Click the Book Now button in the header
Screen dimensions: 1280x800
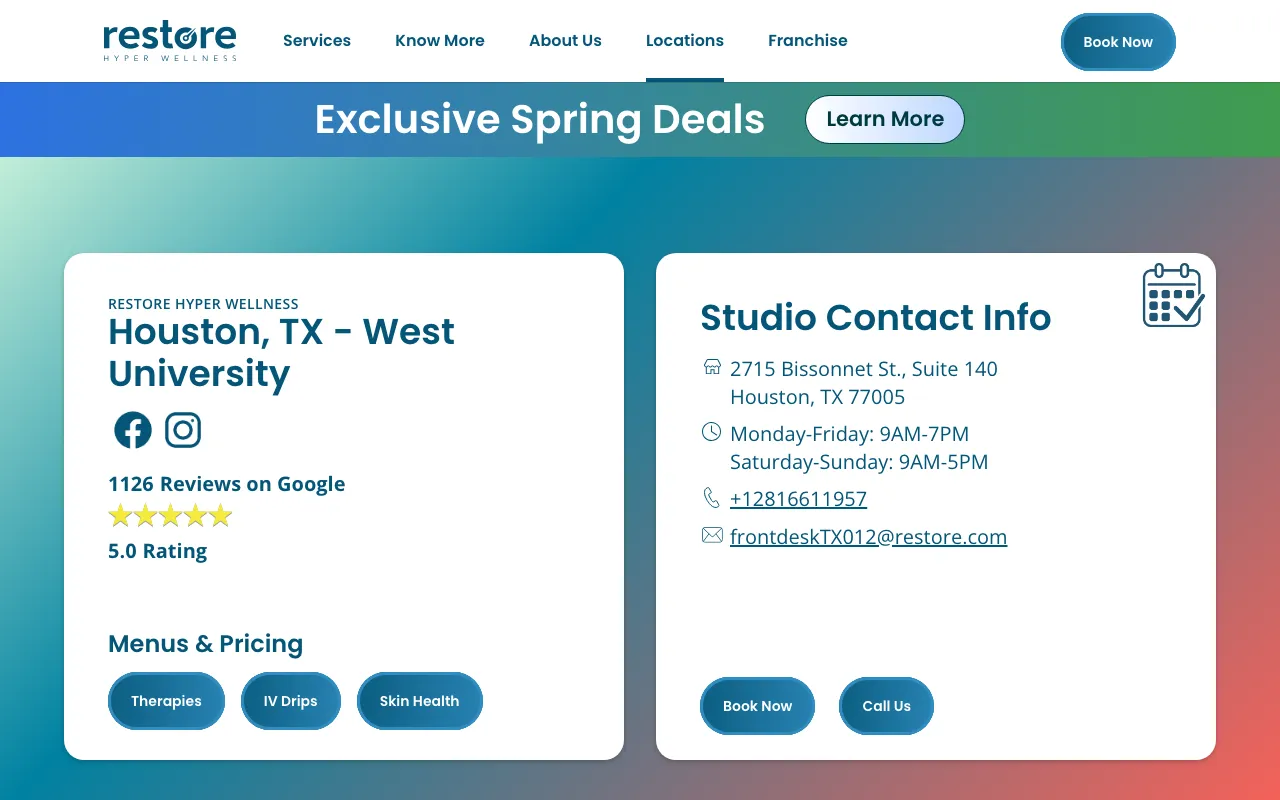coord(1117,42)
